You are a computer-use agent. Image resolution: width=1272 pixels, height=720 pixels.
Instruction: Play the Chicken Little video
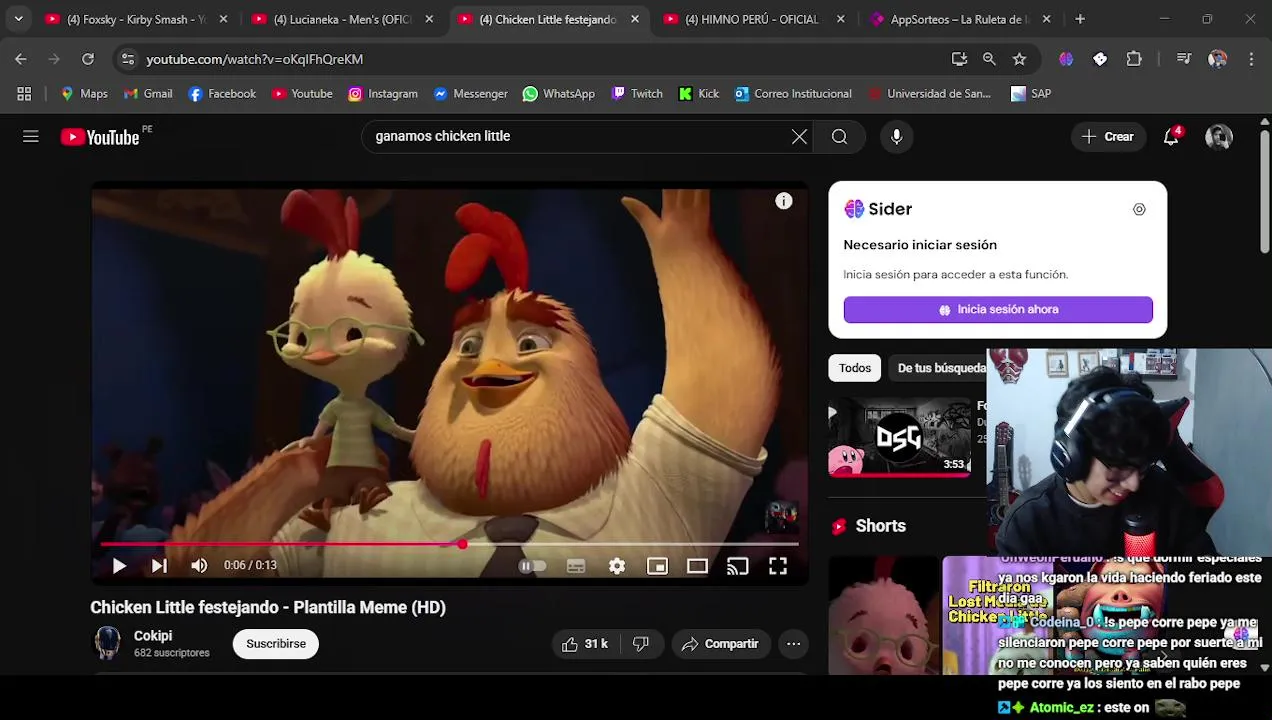click(119, 566)
